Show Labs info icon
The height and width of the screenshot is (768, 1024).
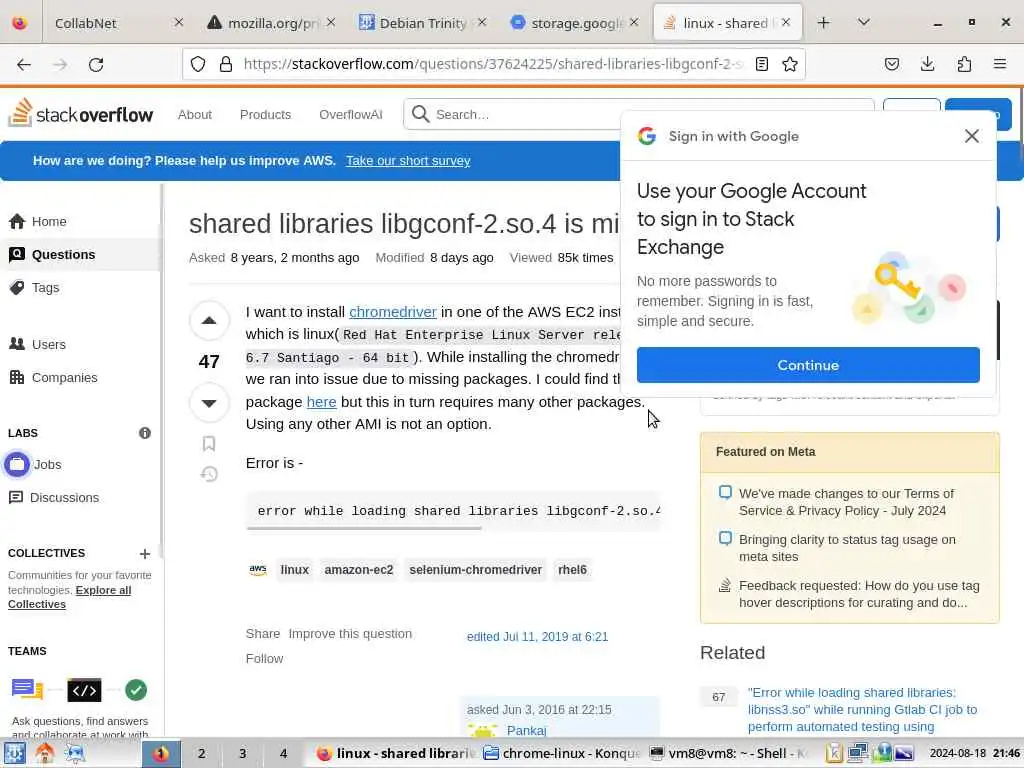pyautogui.click(x=145, y=433)
